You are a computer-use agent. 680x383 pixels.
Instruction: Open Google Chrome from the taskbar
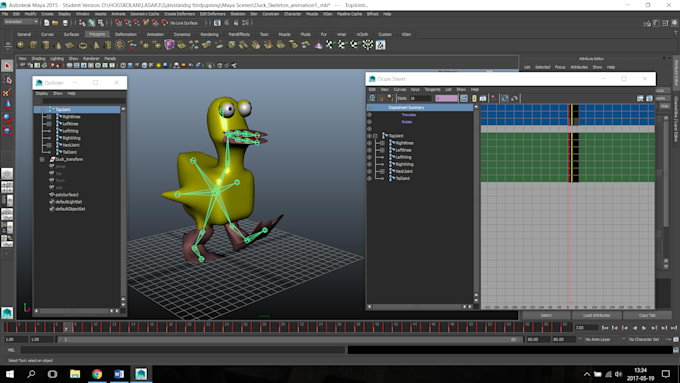tap(97, 374)
